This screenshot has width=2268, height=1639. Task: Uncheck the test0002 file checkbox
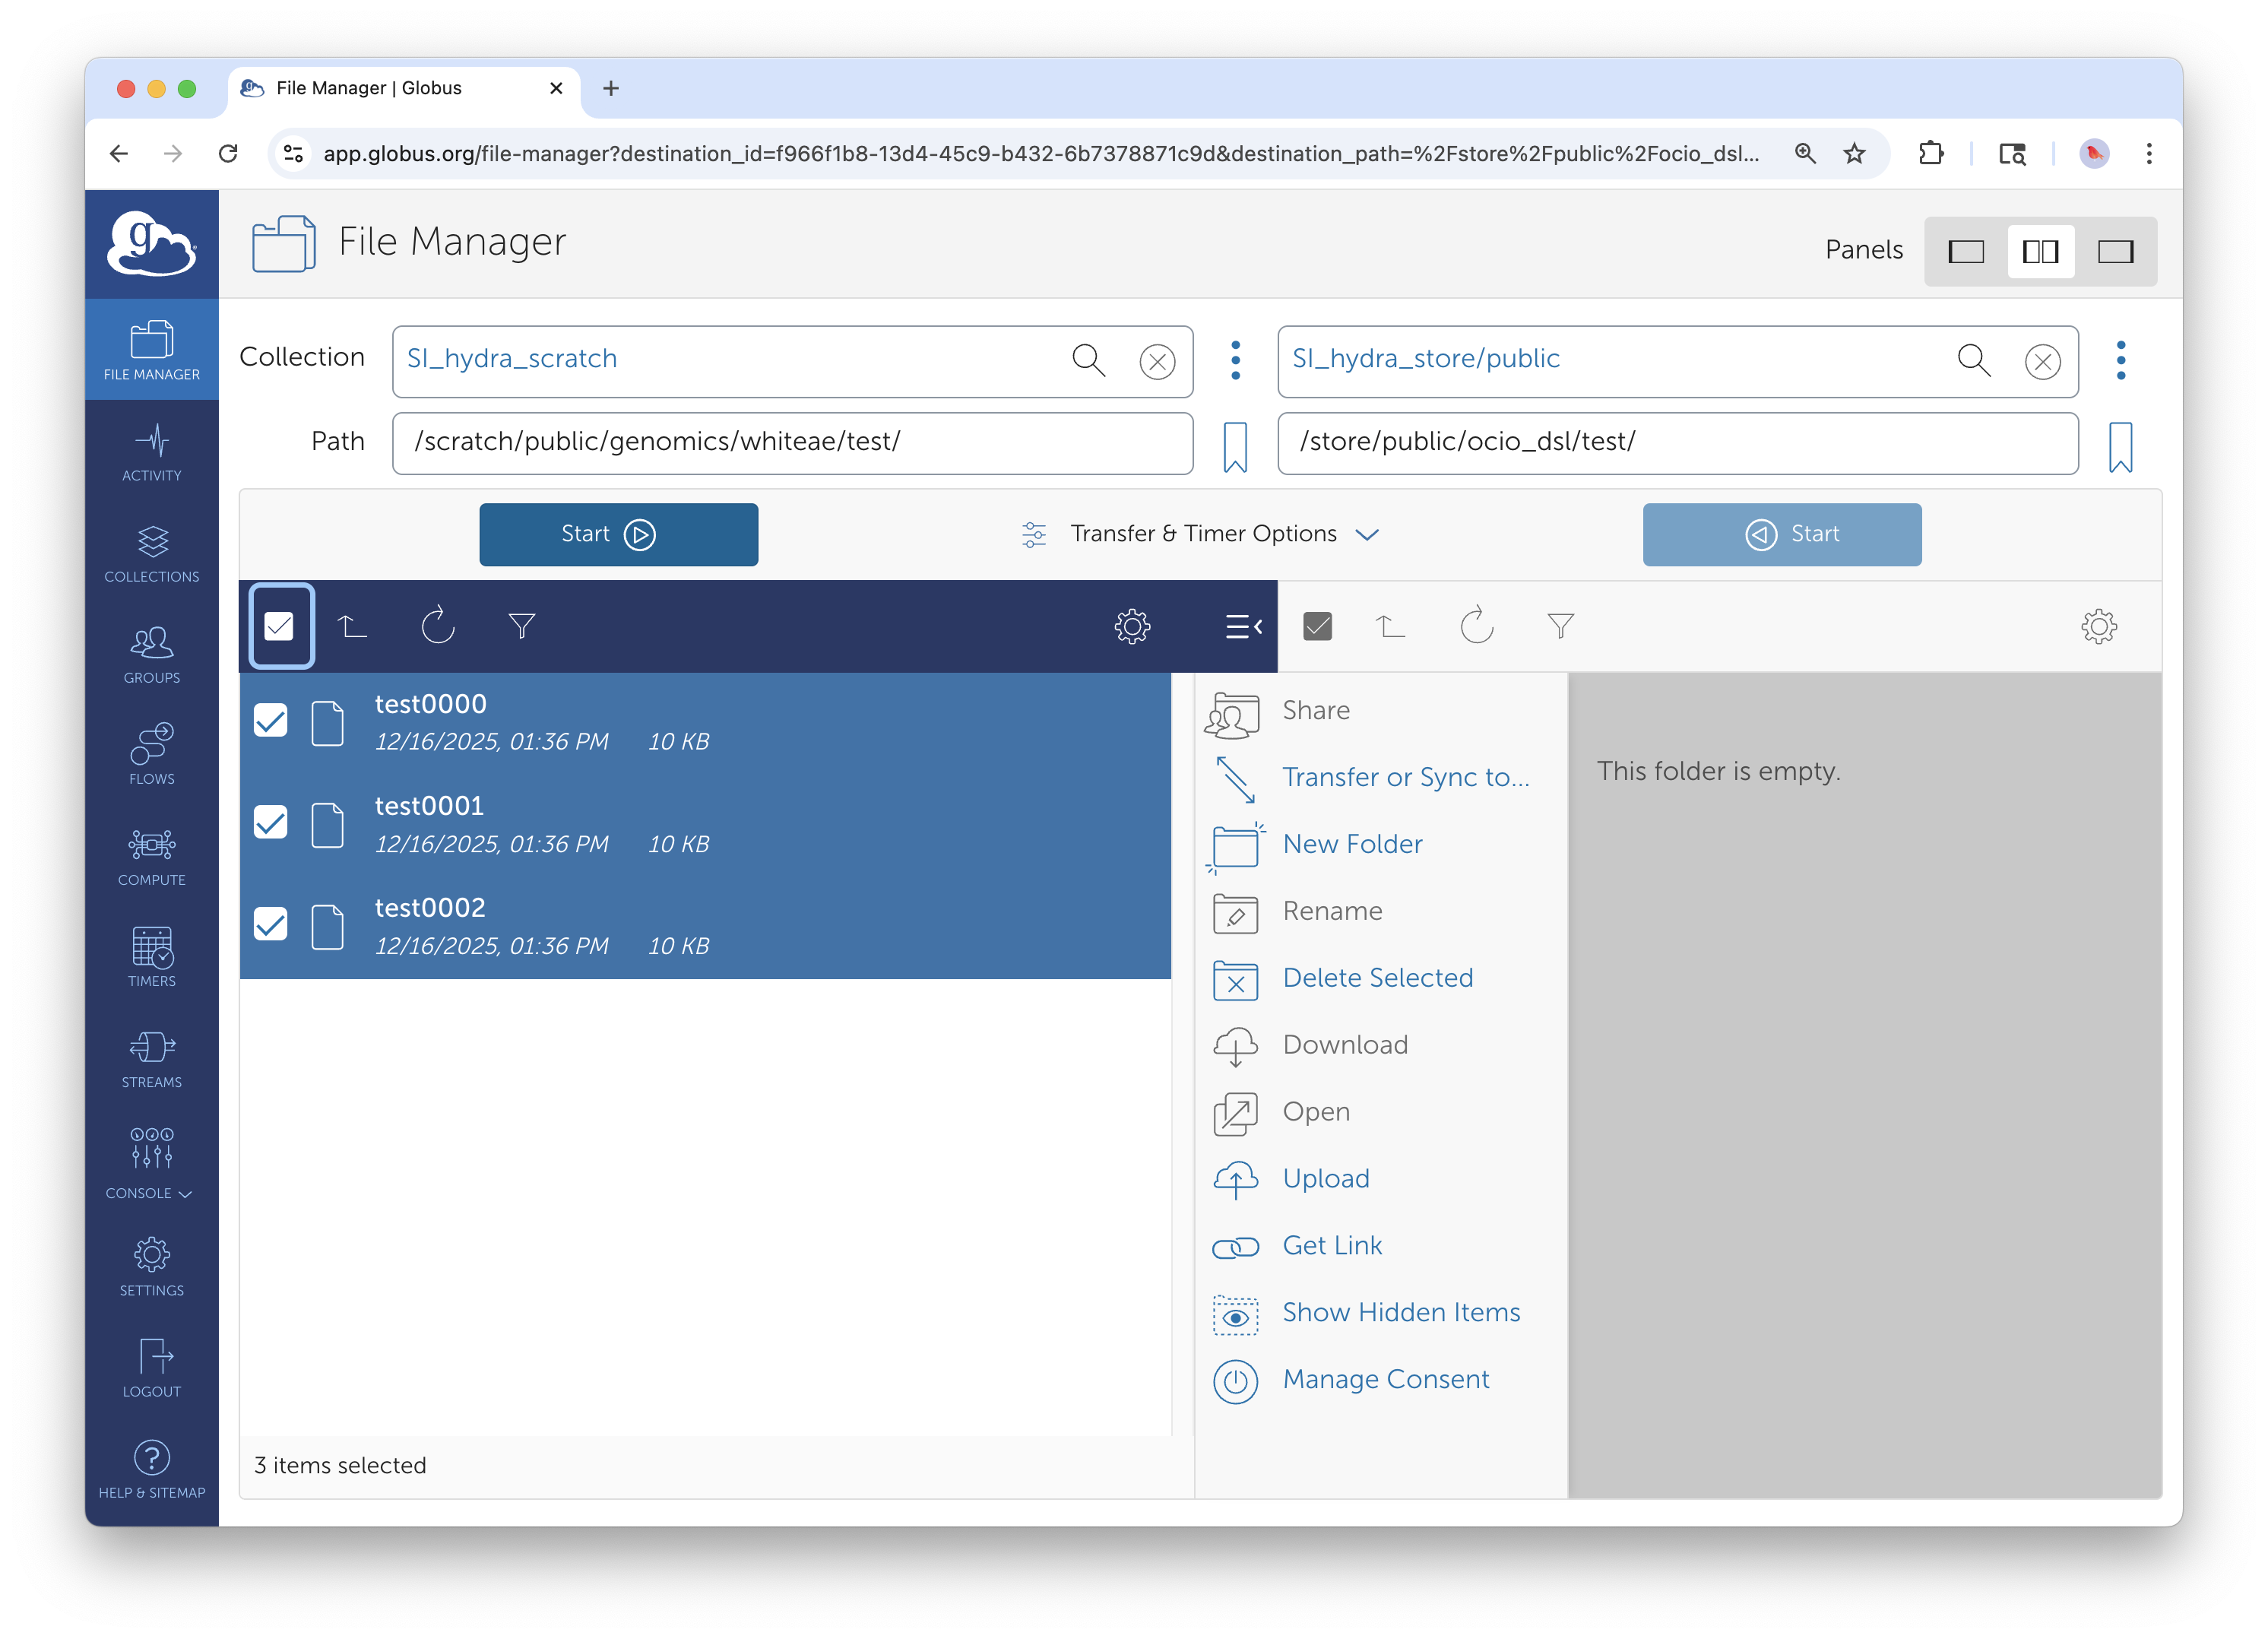(270, 924)
